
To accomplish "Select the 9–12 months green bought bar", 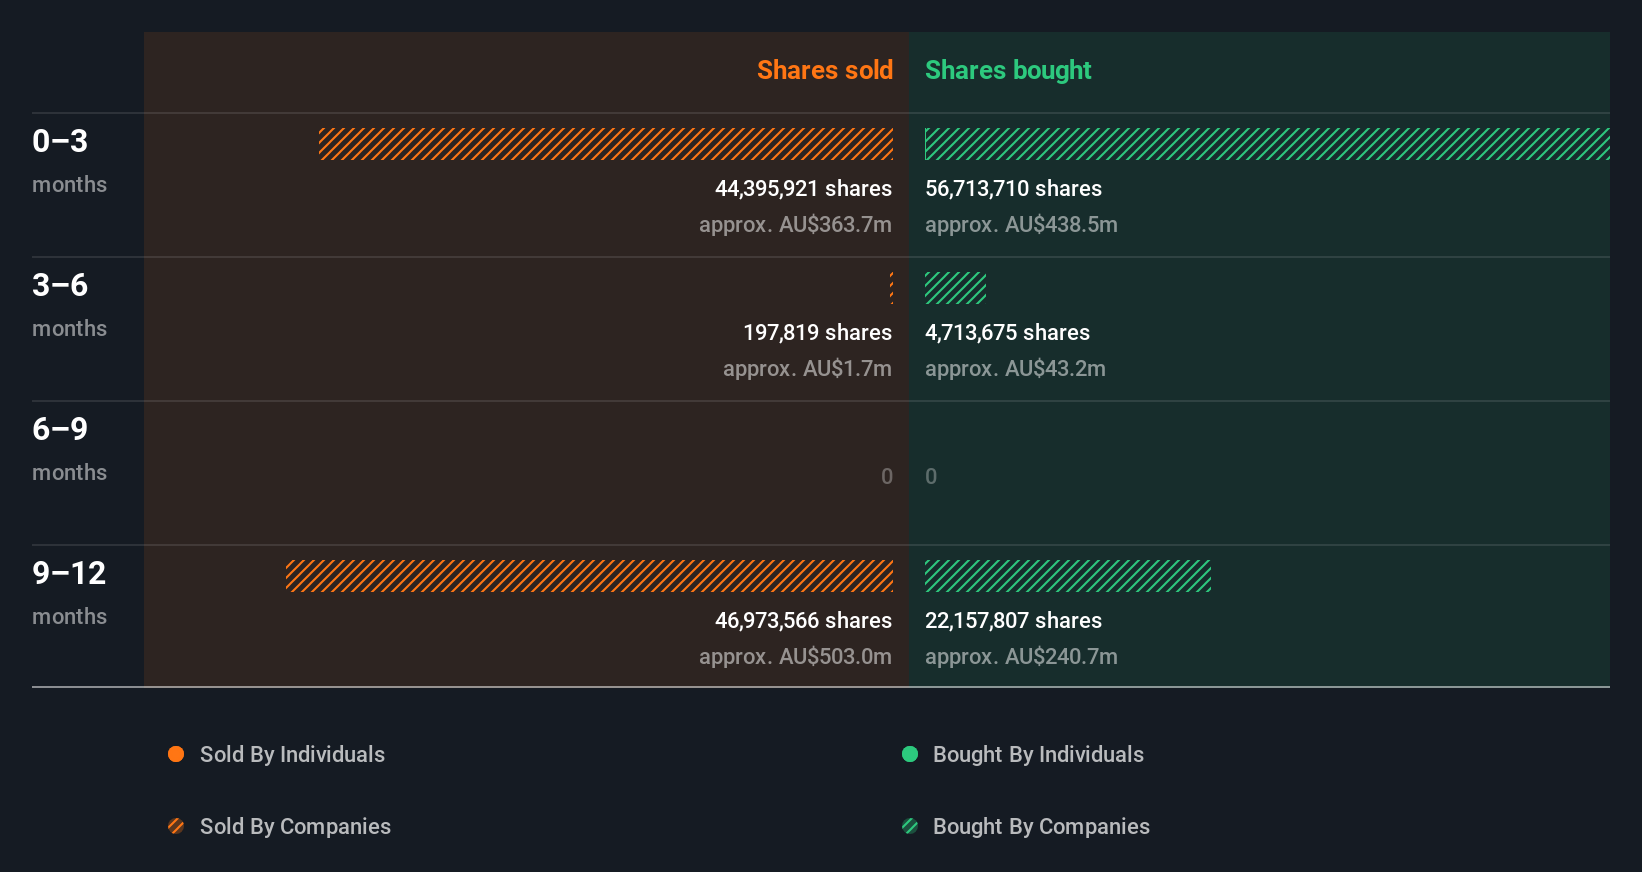I will pos(1068,576).
